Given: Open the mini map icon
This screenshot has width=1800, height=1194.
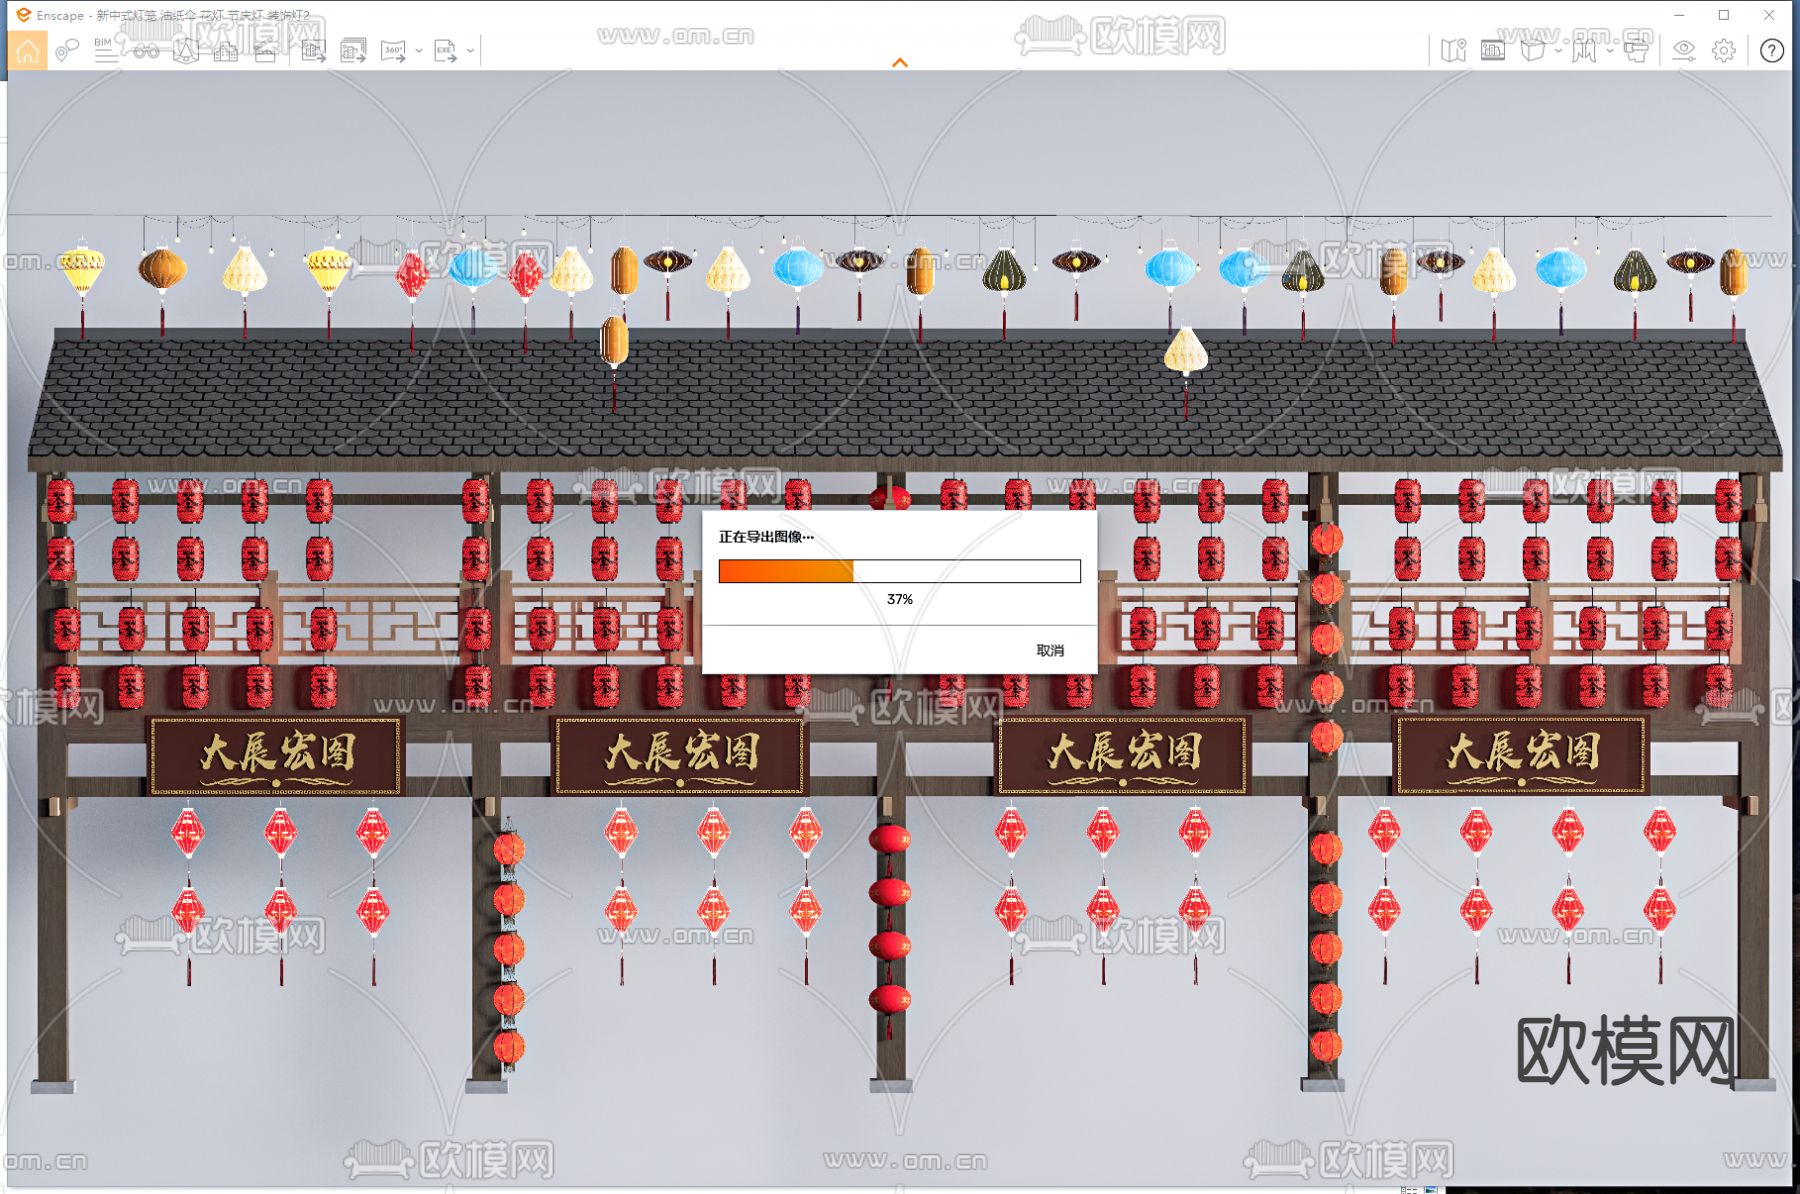Looking at the screenshot, I should pos(1453,51).
